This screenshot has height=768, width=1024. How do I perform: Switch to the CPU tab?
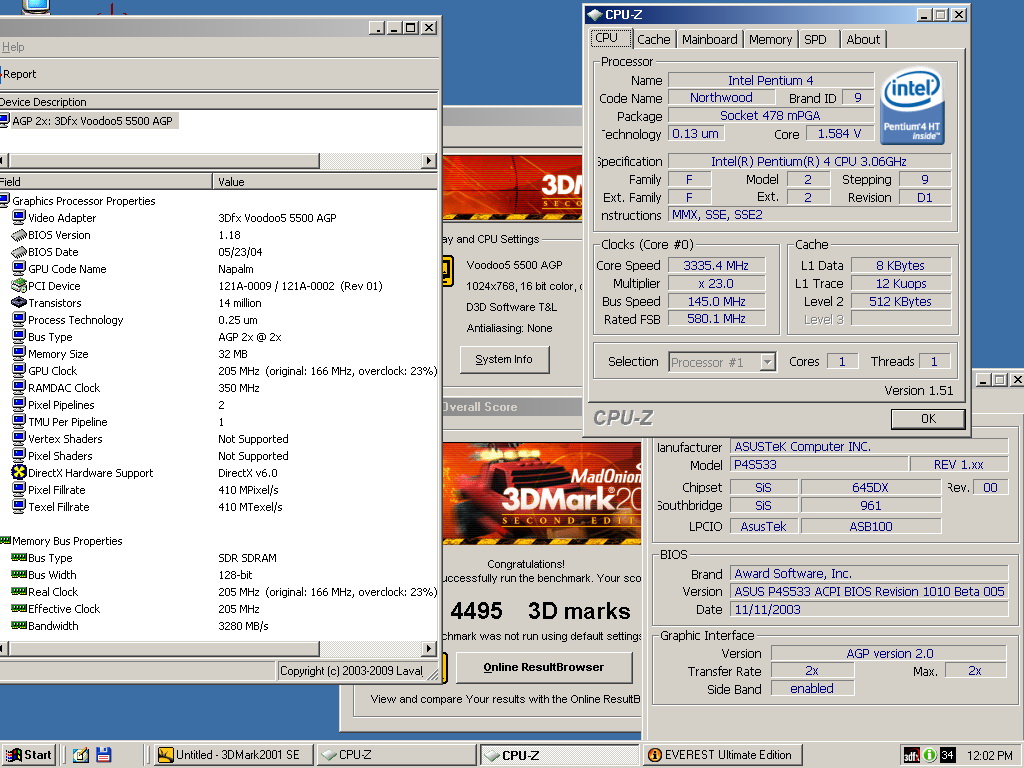610,38
